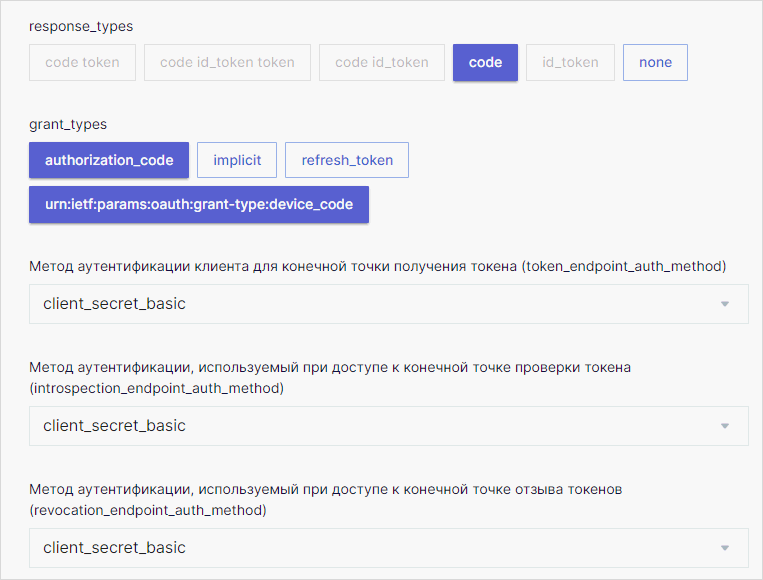Screen dimensions: 763x580
Task: Click the response_types label
Action: point(81,26)
